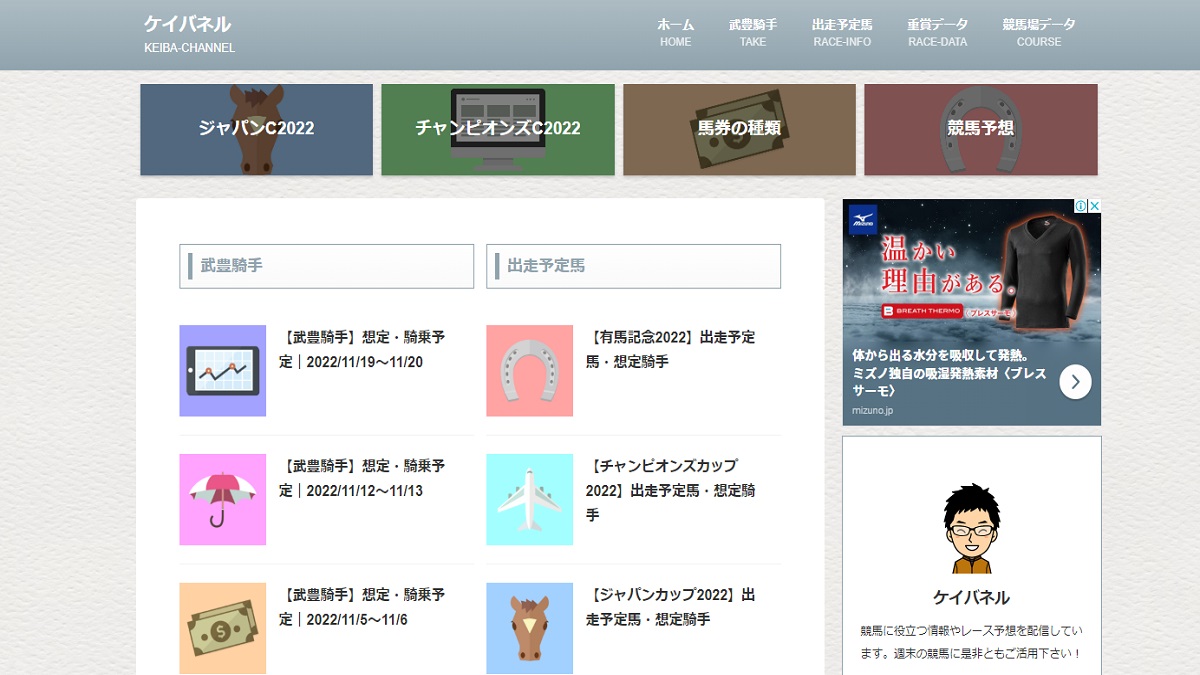Click the chart tablet thumbnail icon
Viewport: 1200px width, 675px height.
tap(223, 370)
